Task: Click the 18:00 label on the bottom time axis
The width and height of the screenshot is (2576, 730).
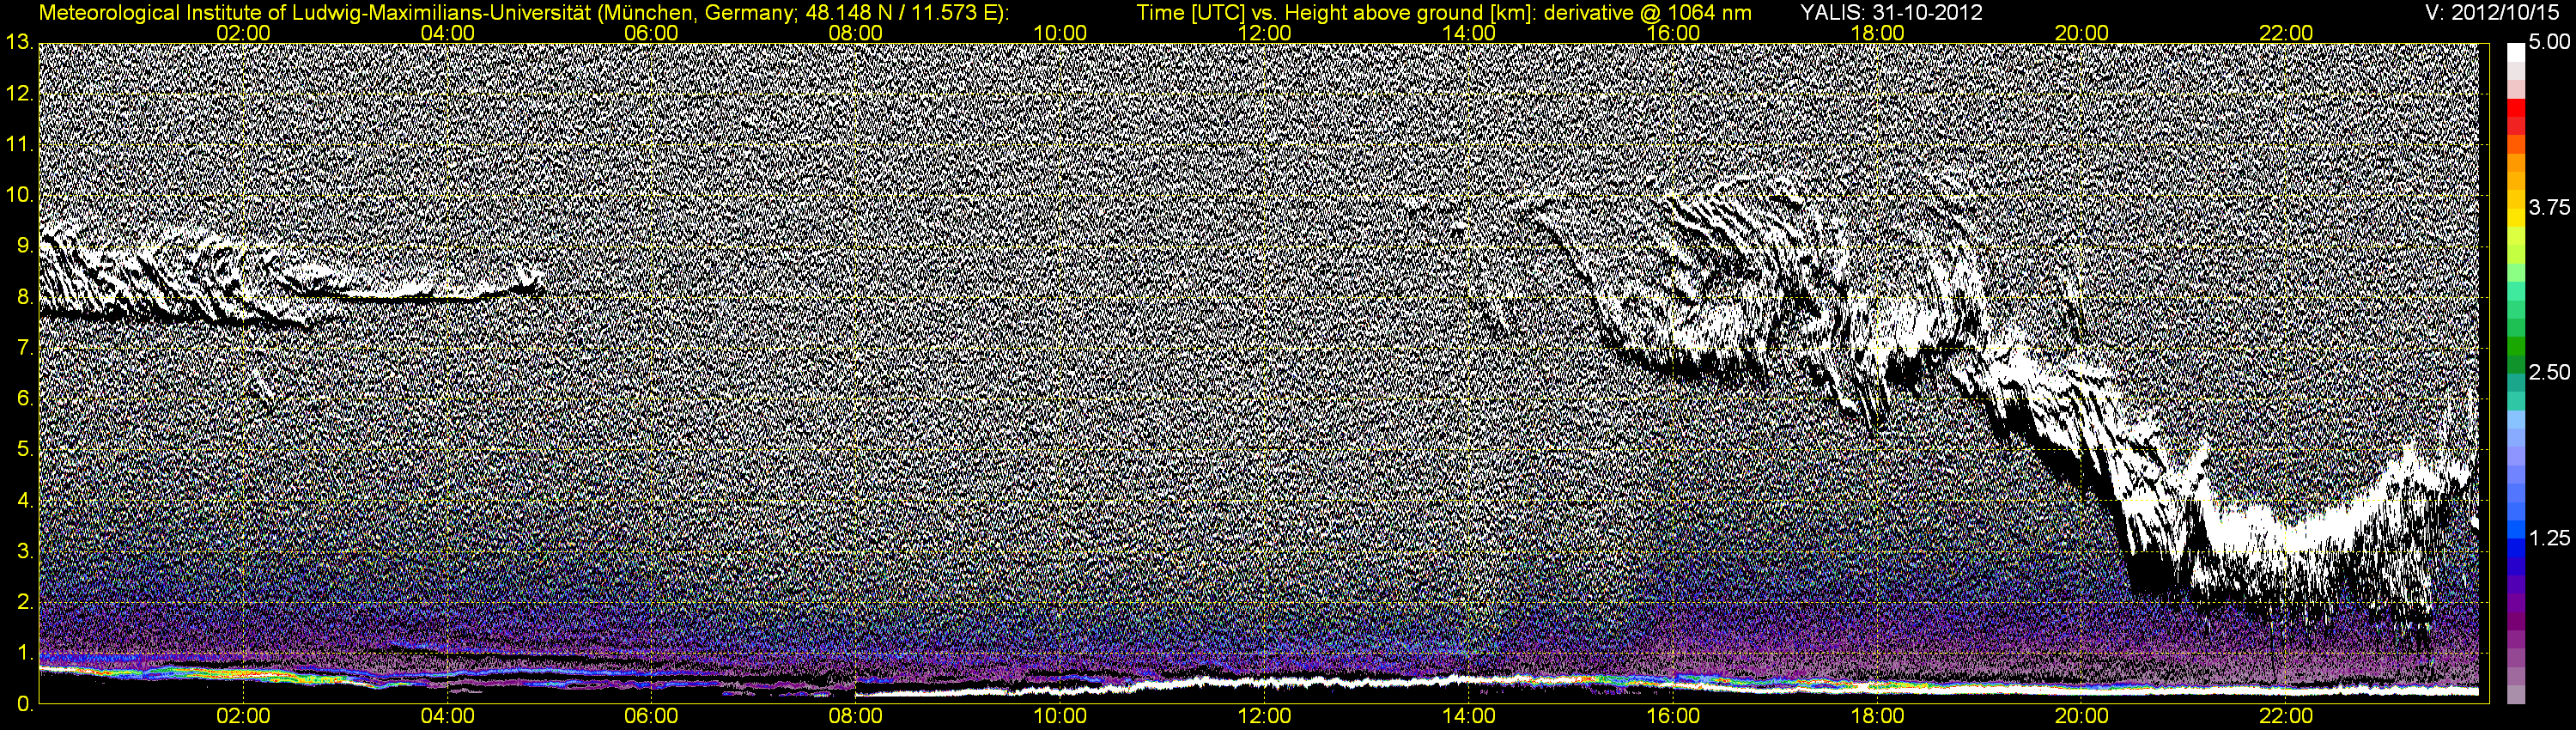Action: (1878, 717)
